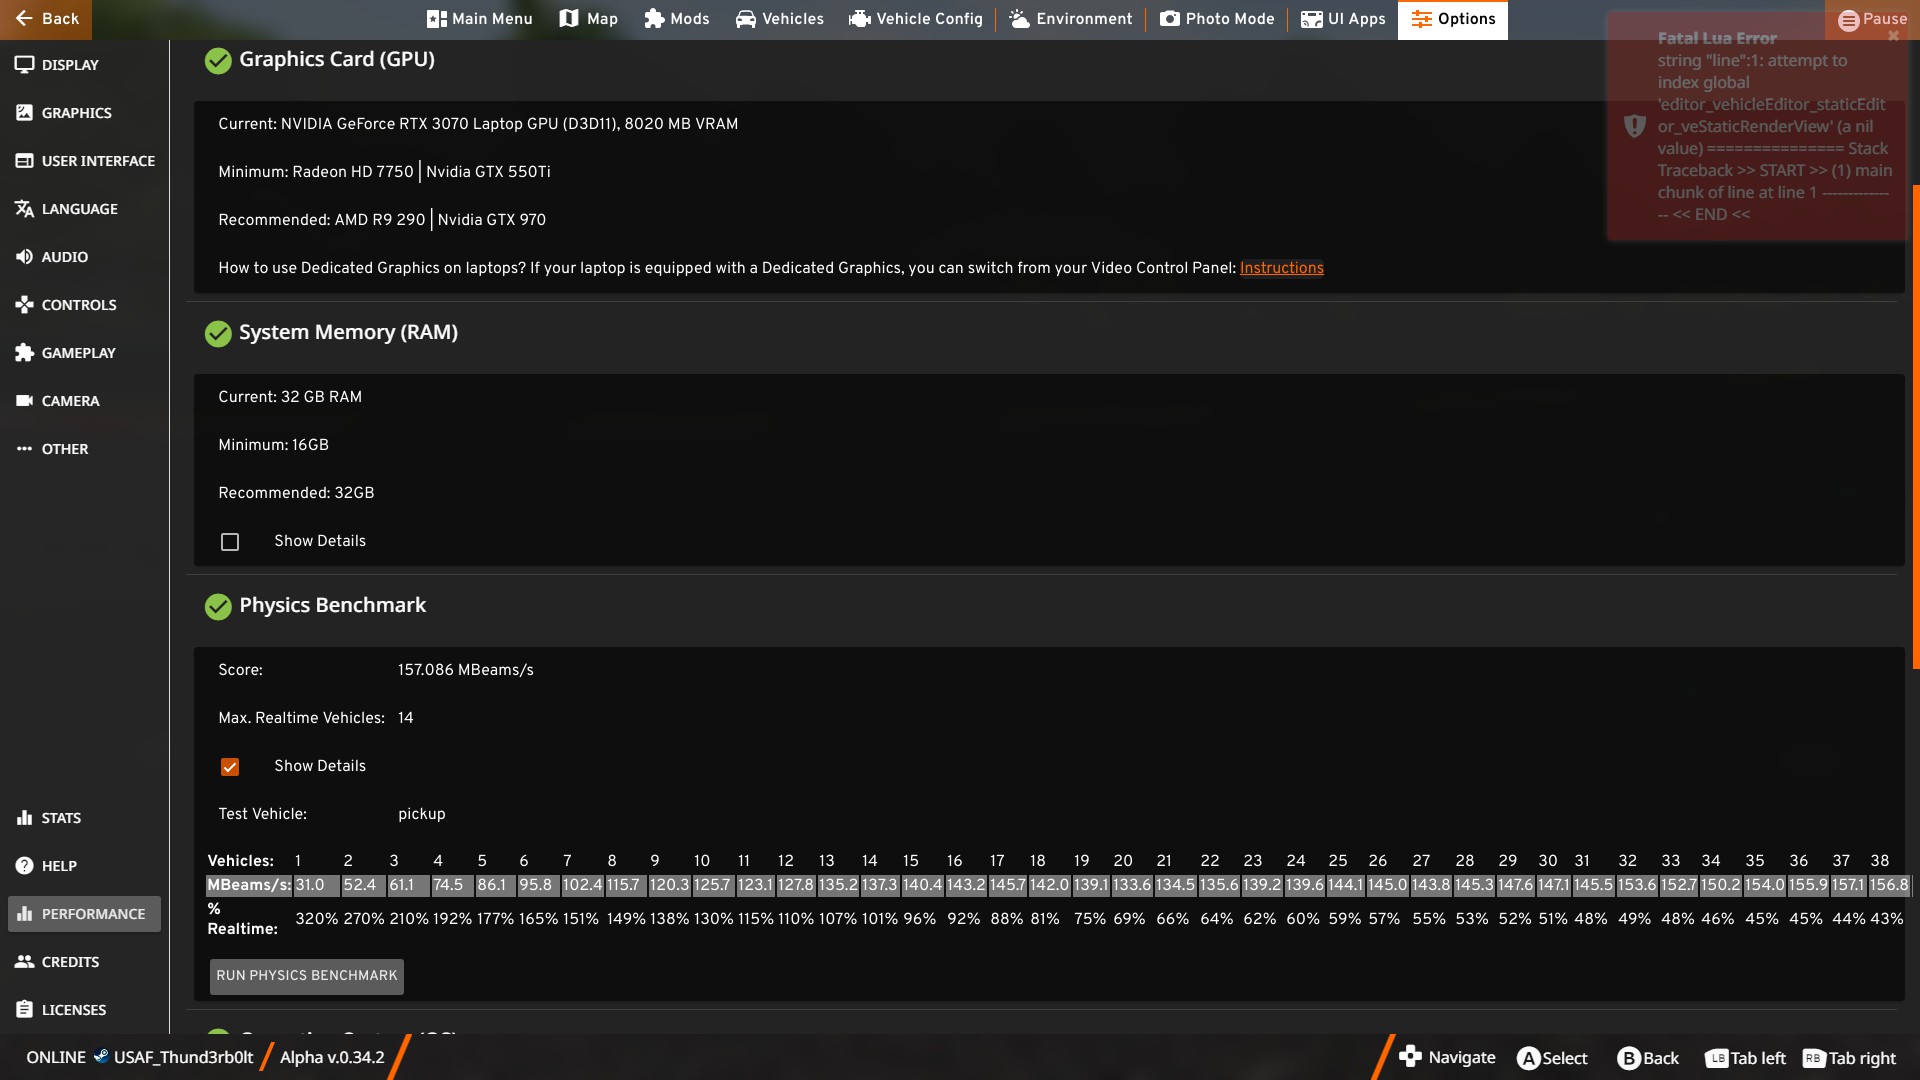Click the Controls gamepad icon
Image resolution: width=1920 pixels, height=1080 pixels.
[24, 305]
